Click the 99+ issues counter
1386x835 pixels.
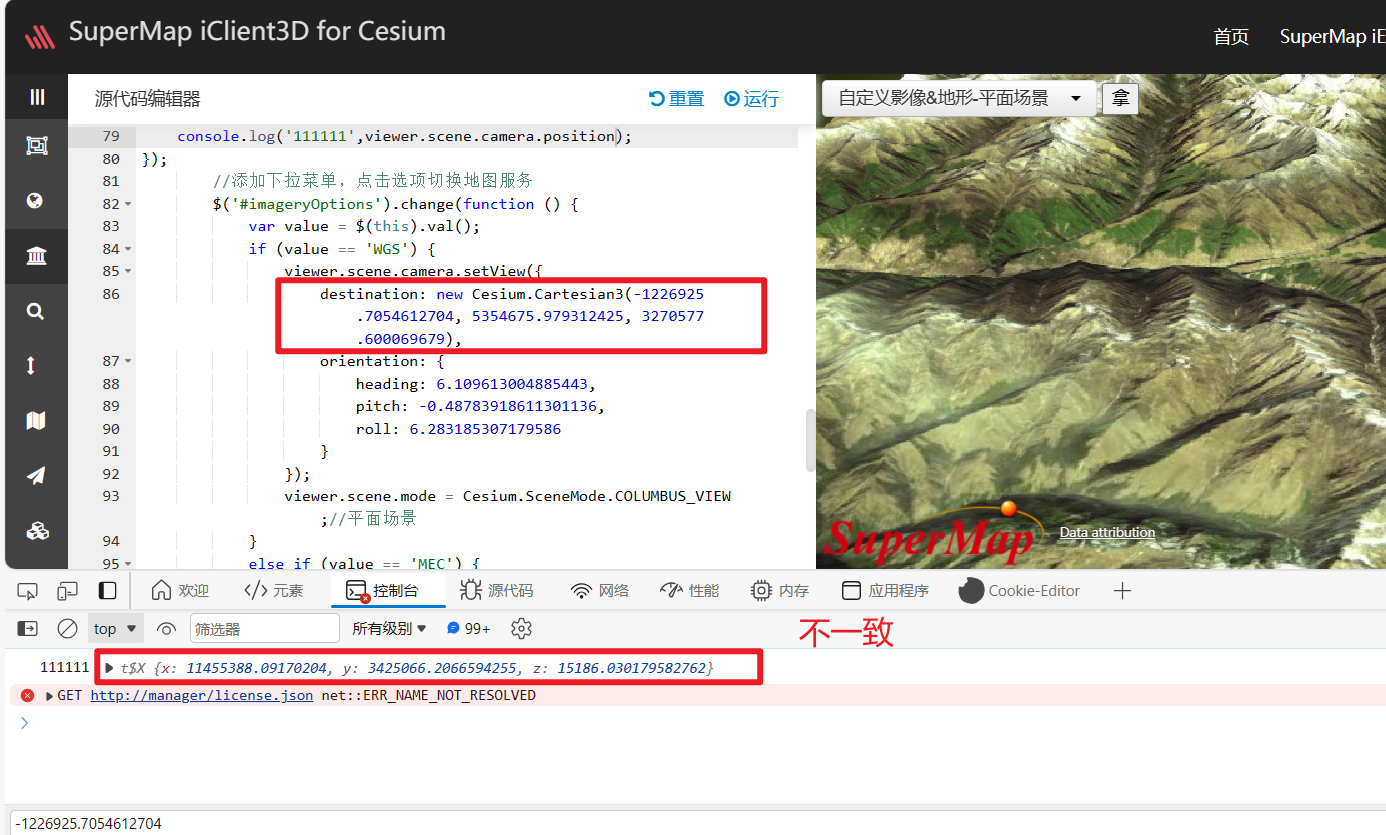469,628
